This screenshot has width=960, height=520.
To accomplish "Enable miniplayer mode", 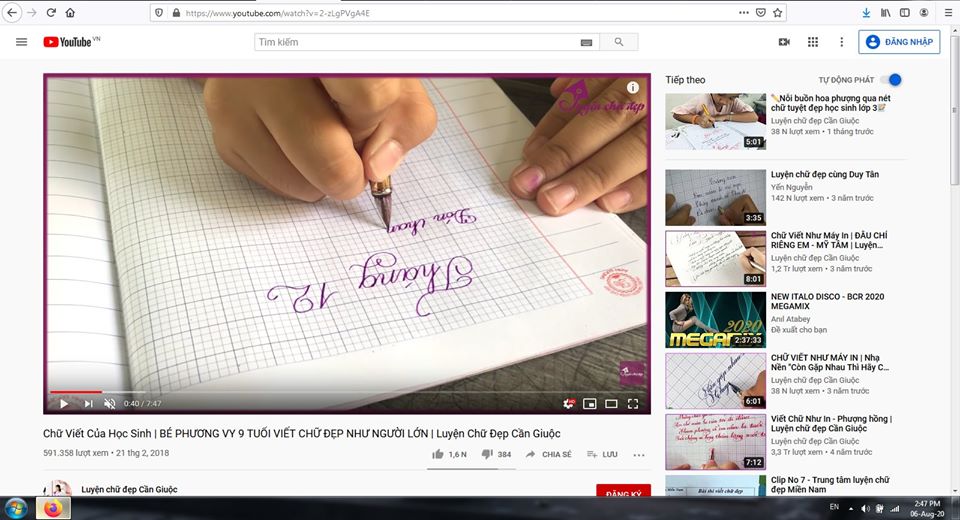I will click(590, 404).
